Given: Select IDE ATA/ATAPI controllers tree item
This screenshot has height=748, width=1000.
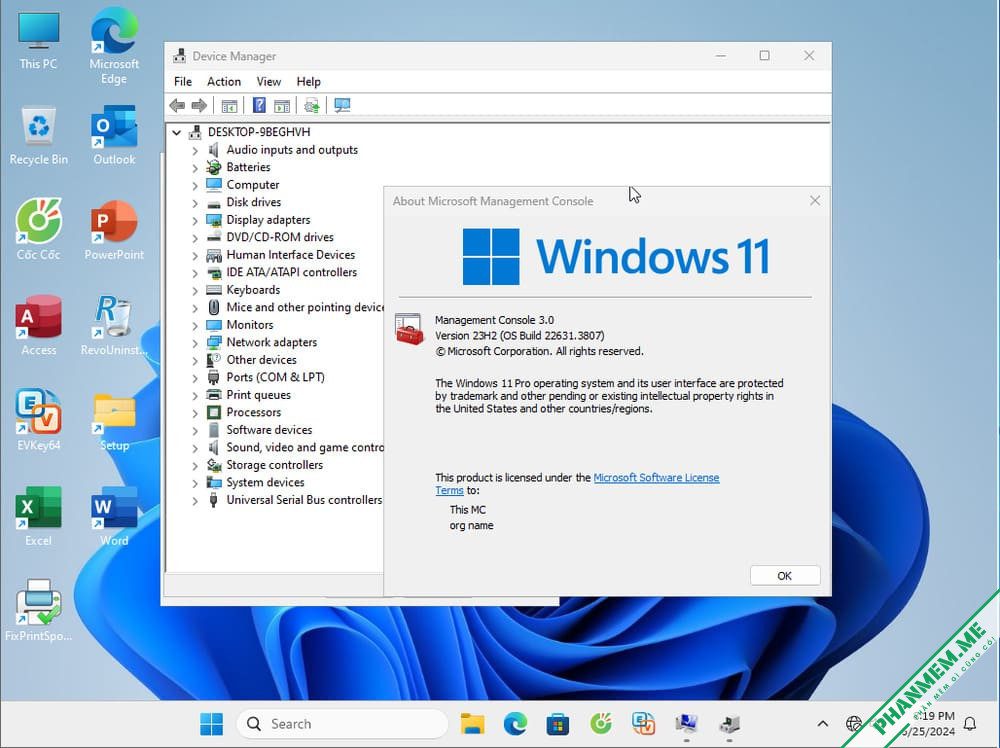Looking at the screenshot, I should coord(291,272).
